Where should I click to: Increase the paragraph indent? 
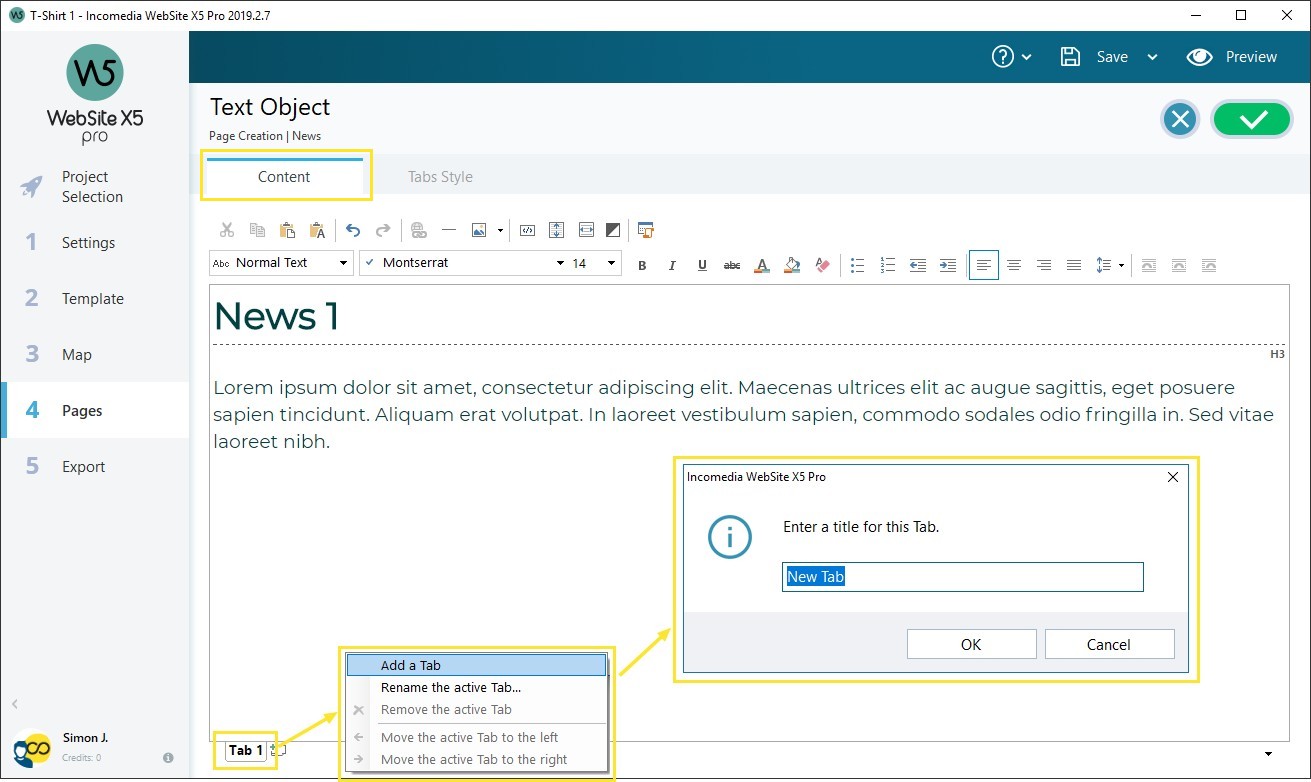click(948, 265)
